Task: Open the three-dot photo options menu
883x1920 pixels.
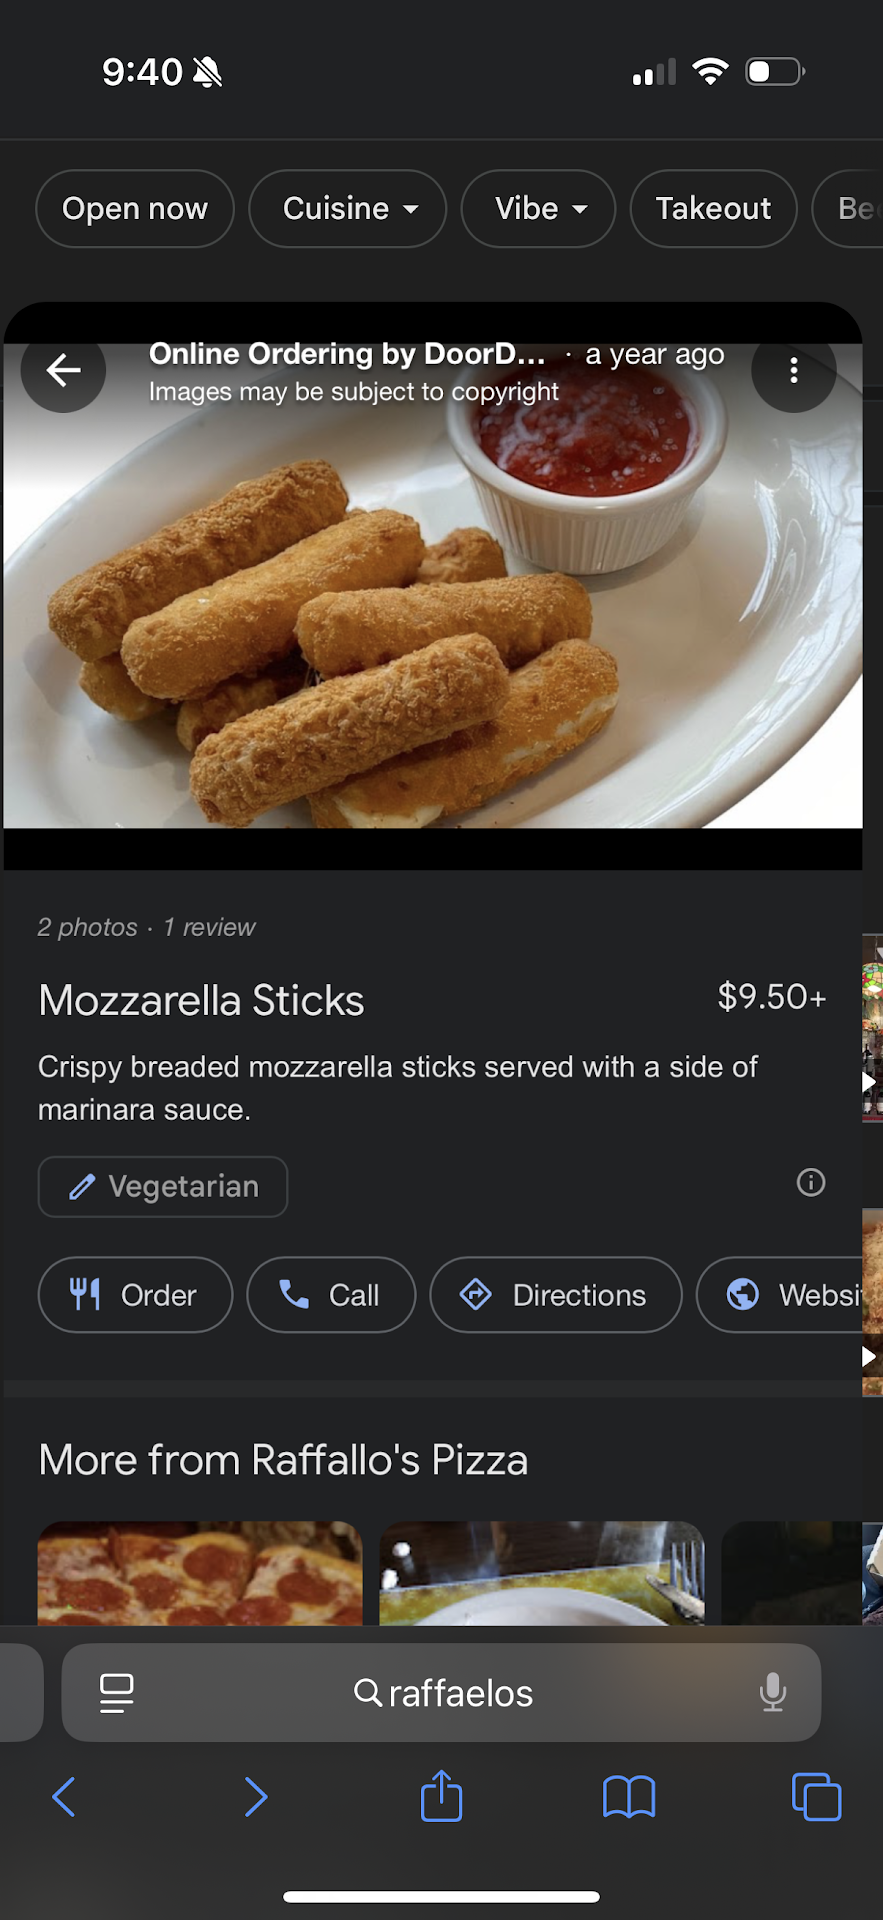Action: pyautogui.click(x=793, y=370)
